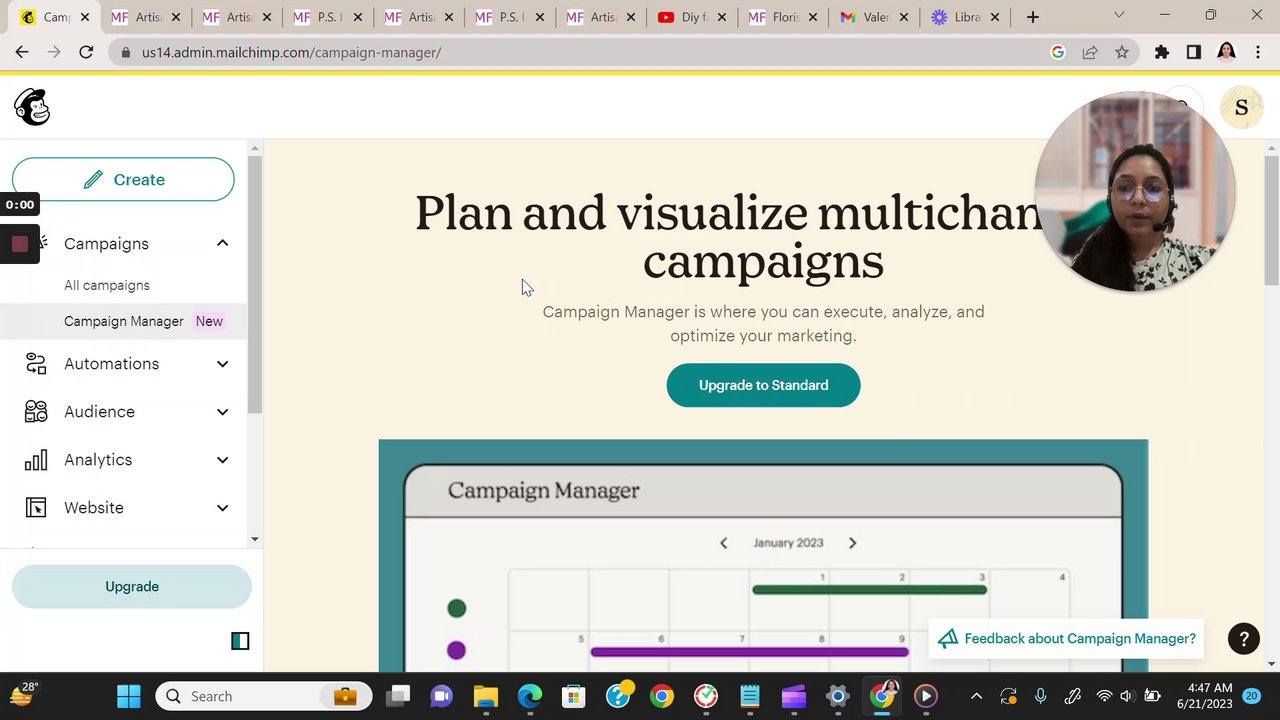
Task: Switch to the Floris tab
Action: click(x=783, y=17)
